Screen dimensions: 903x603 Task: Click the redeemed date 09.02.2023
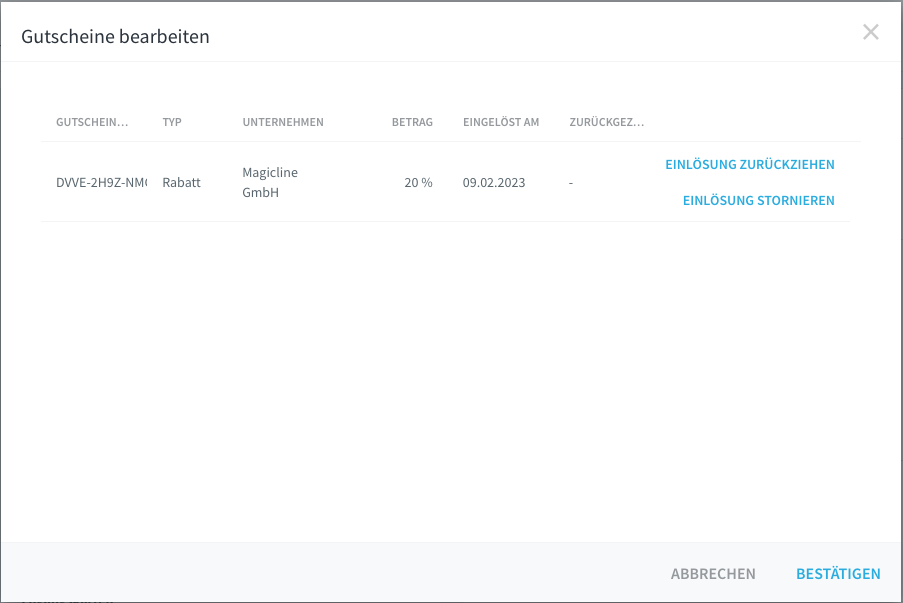coord(494,183)
